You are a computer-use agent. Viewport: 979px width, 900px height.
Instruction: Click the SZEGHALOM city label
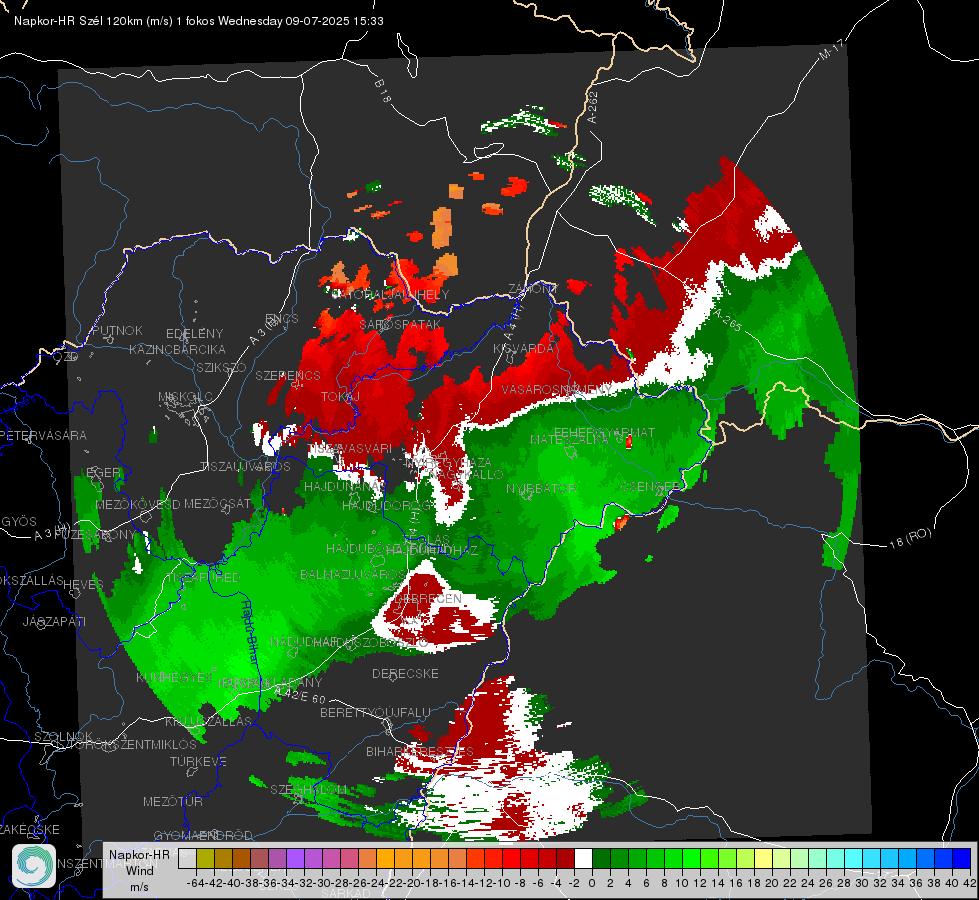tap(308, 790)
